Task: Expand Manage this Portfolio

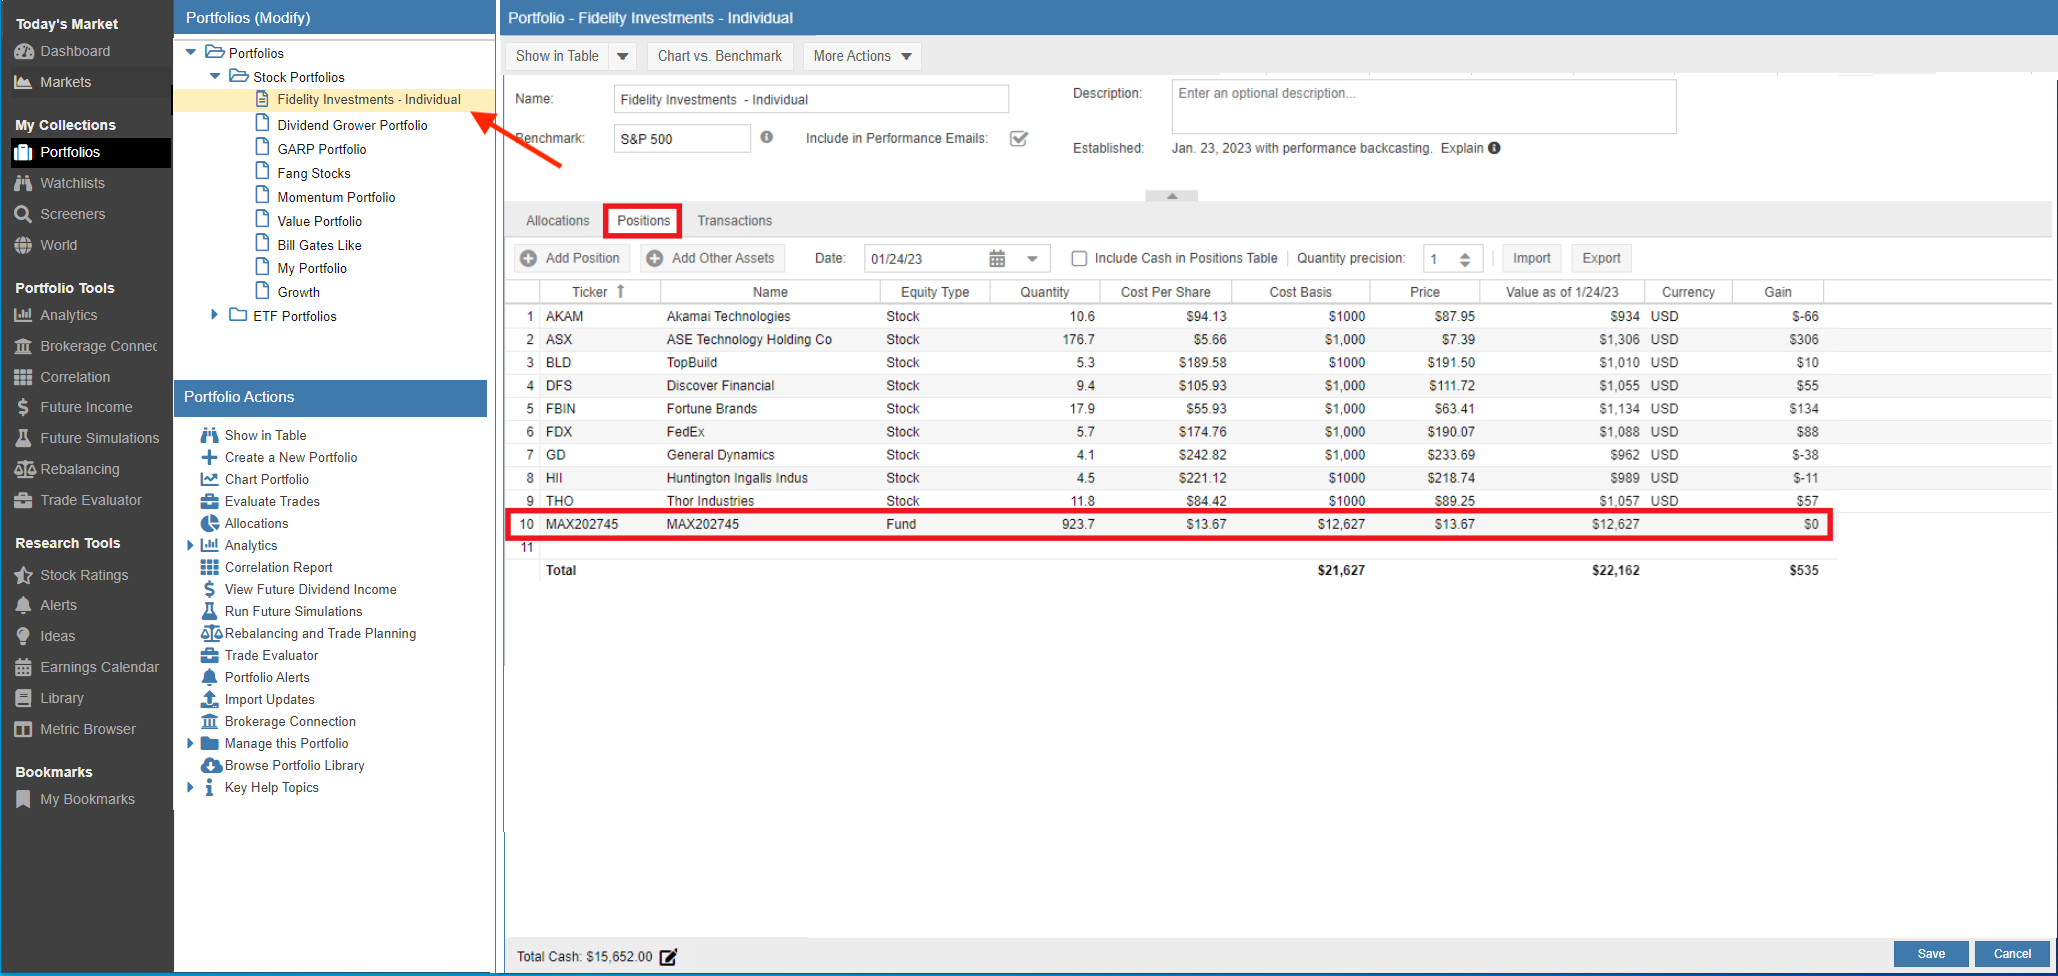Action: [x=190, y=743]
